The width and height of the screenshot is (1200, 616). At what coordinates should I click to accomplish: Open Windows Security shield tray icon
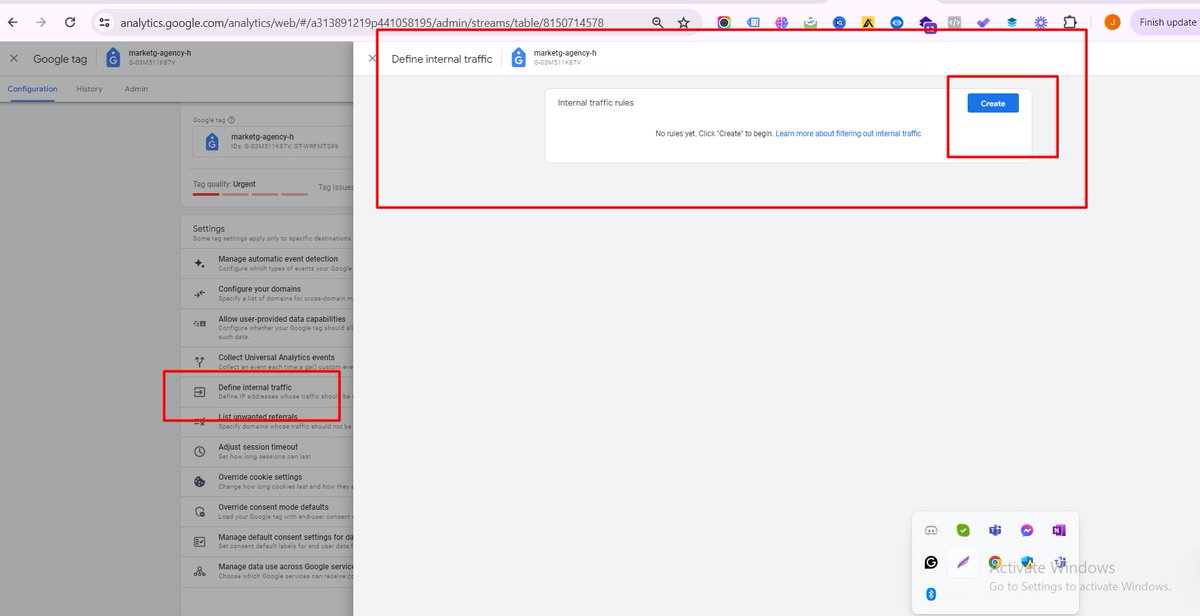click(1027, 563)
